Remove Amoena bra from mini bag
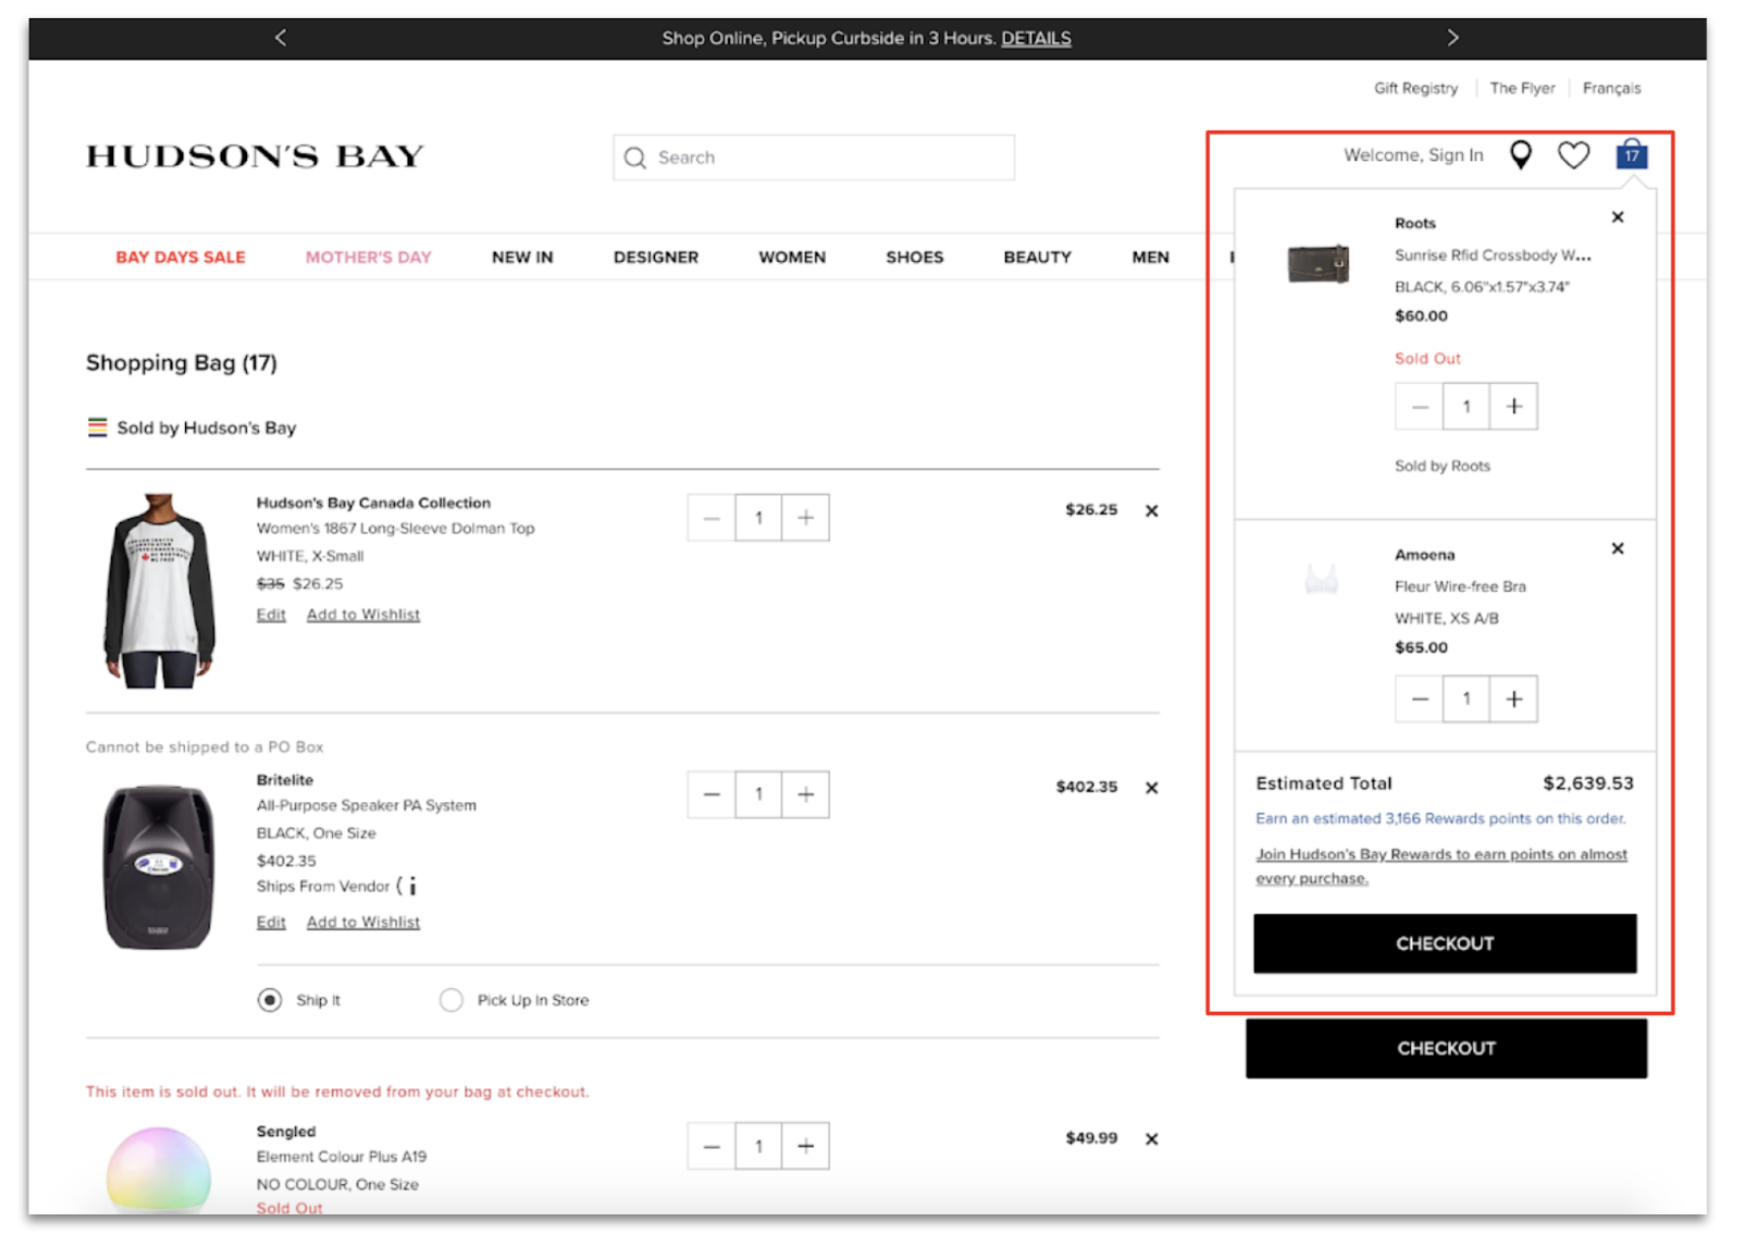 tap(1617, 548)
